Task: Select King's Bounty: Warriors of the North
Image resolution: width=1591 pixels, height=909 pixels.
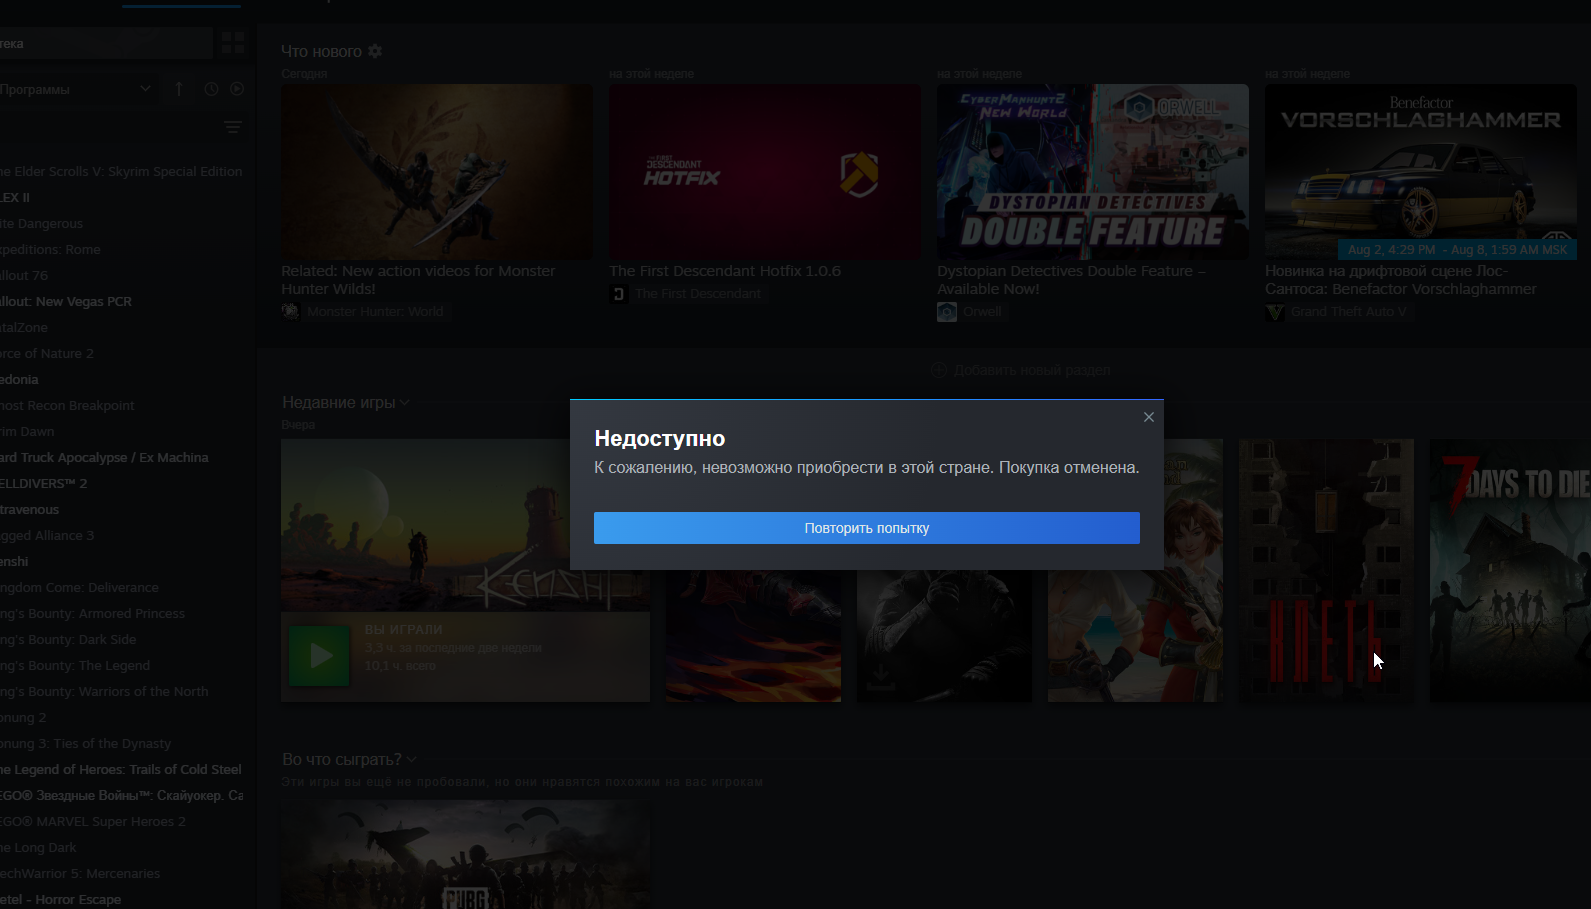Action: 104,692
